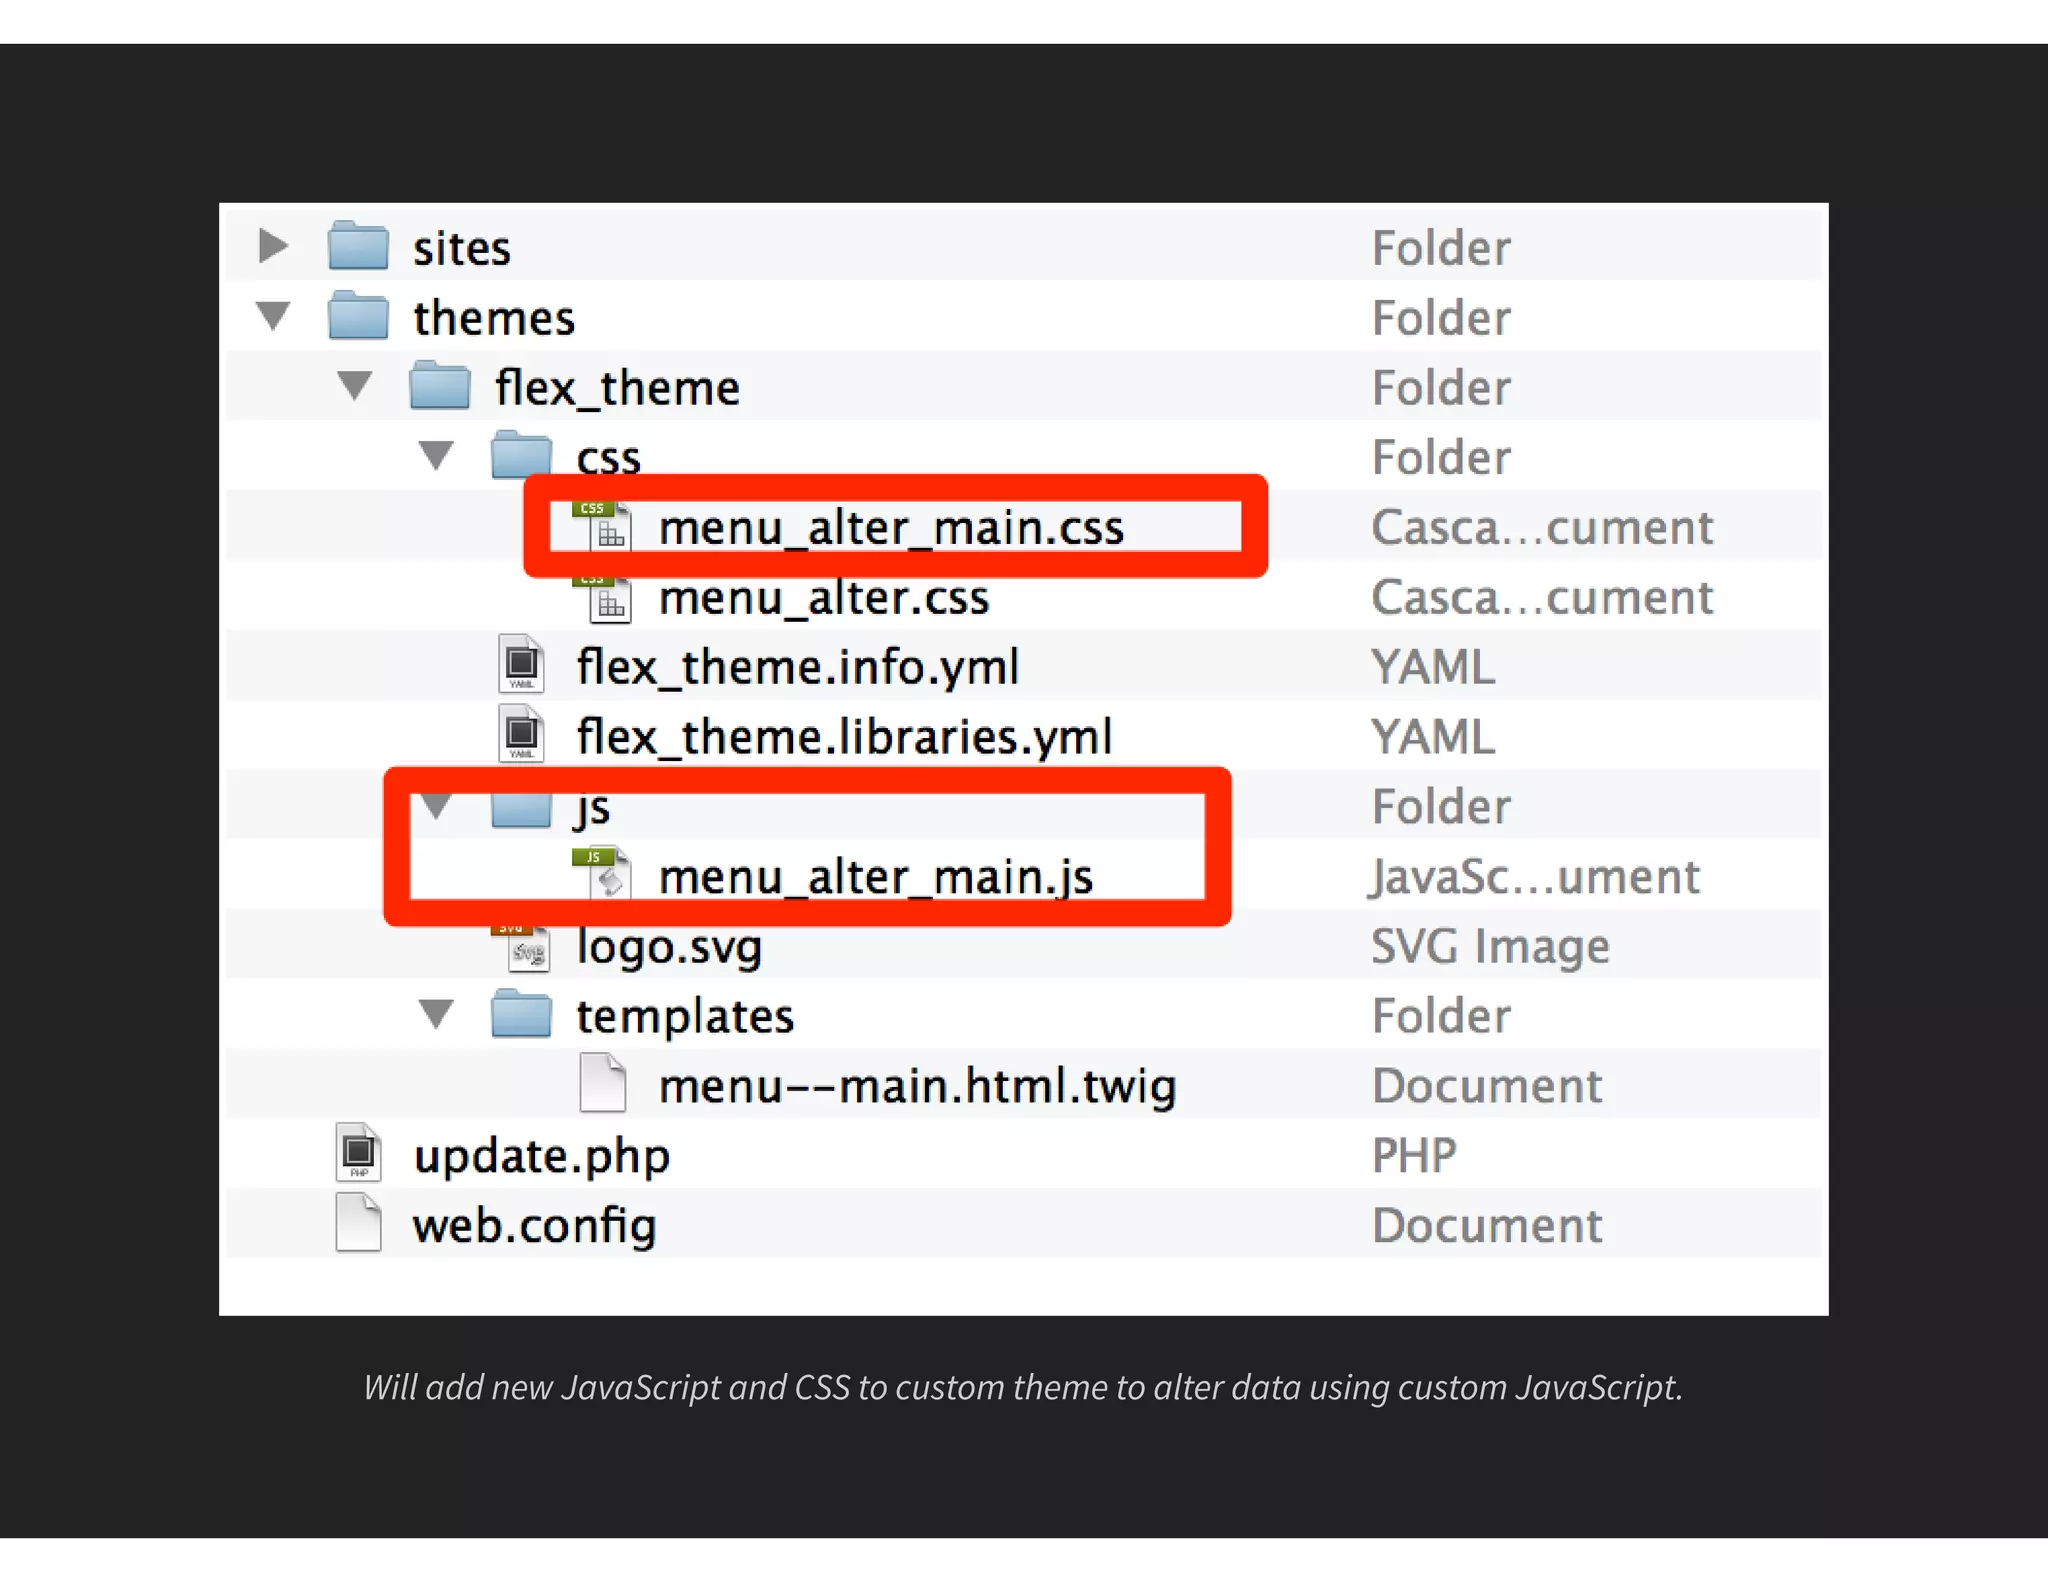Click 'Folder' kind in flex_theme row
The image size is (2048, 1582).
pyautogui.click(x=1441, y=387)
